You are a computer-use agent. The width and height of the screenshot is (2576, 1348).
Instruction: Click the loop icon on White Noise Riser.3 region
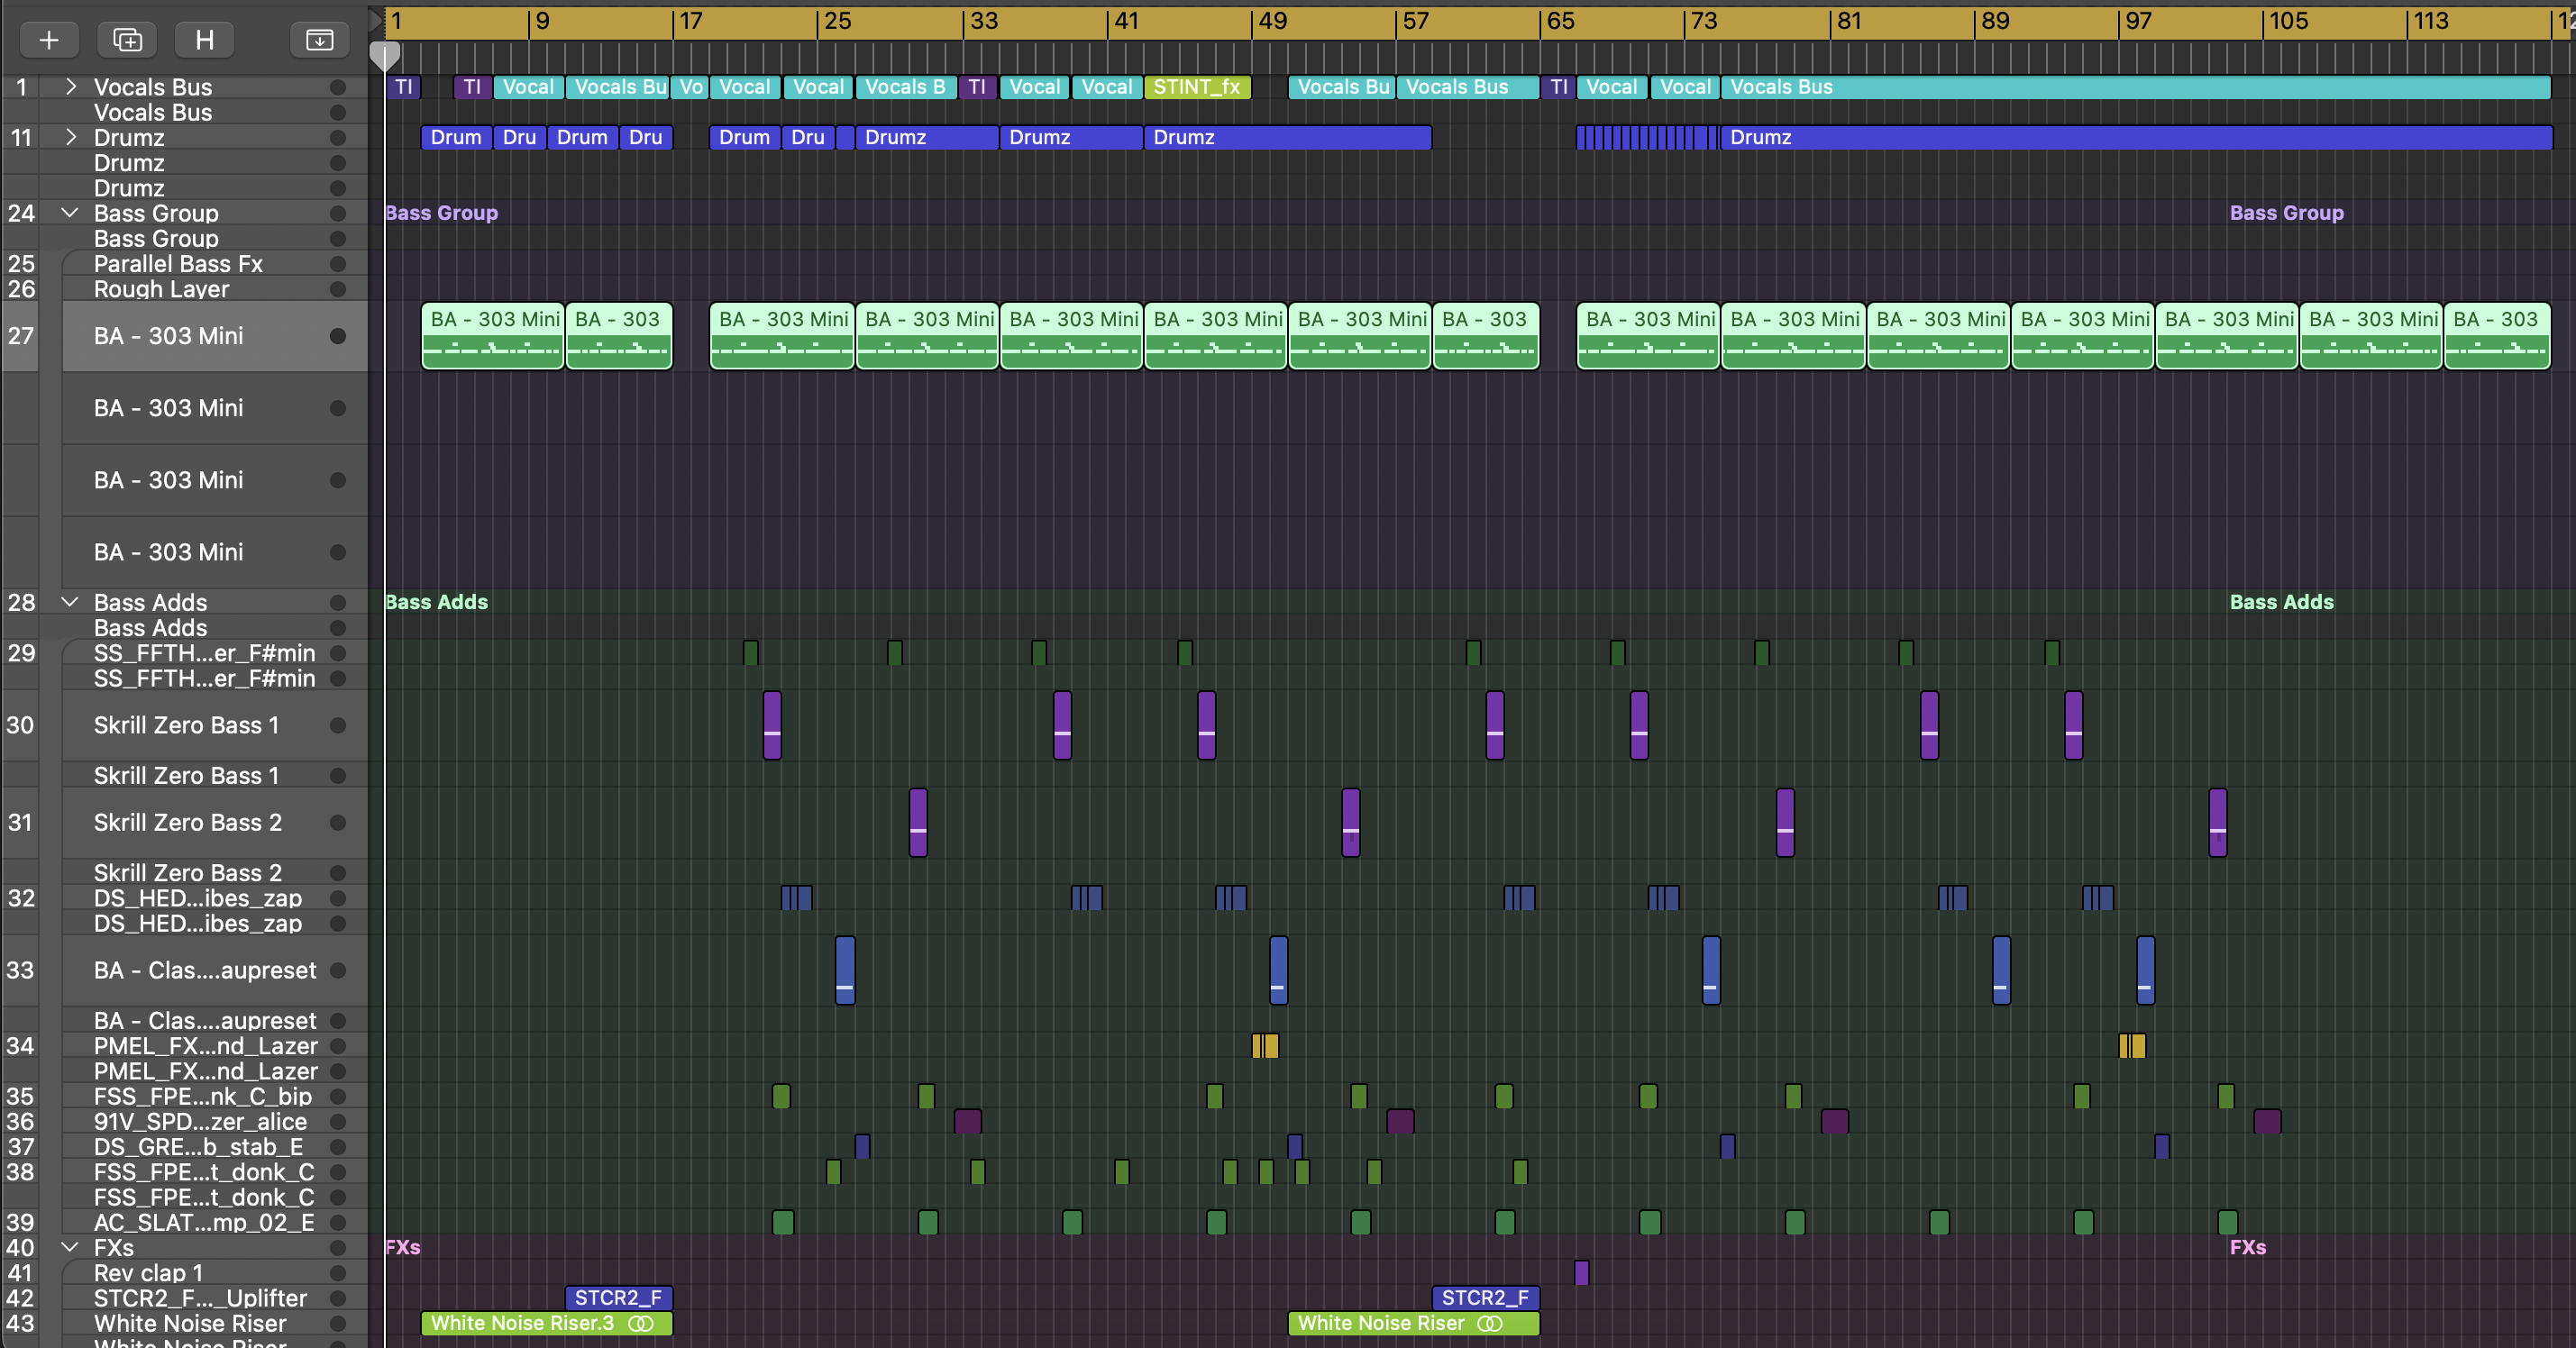641,1323
